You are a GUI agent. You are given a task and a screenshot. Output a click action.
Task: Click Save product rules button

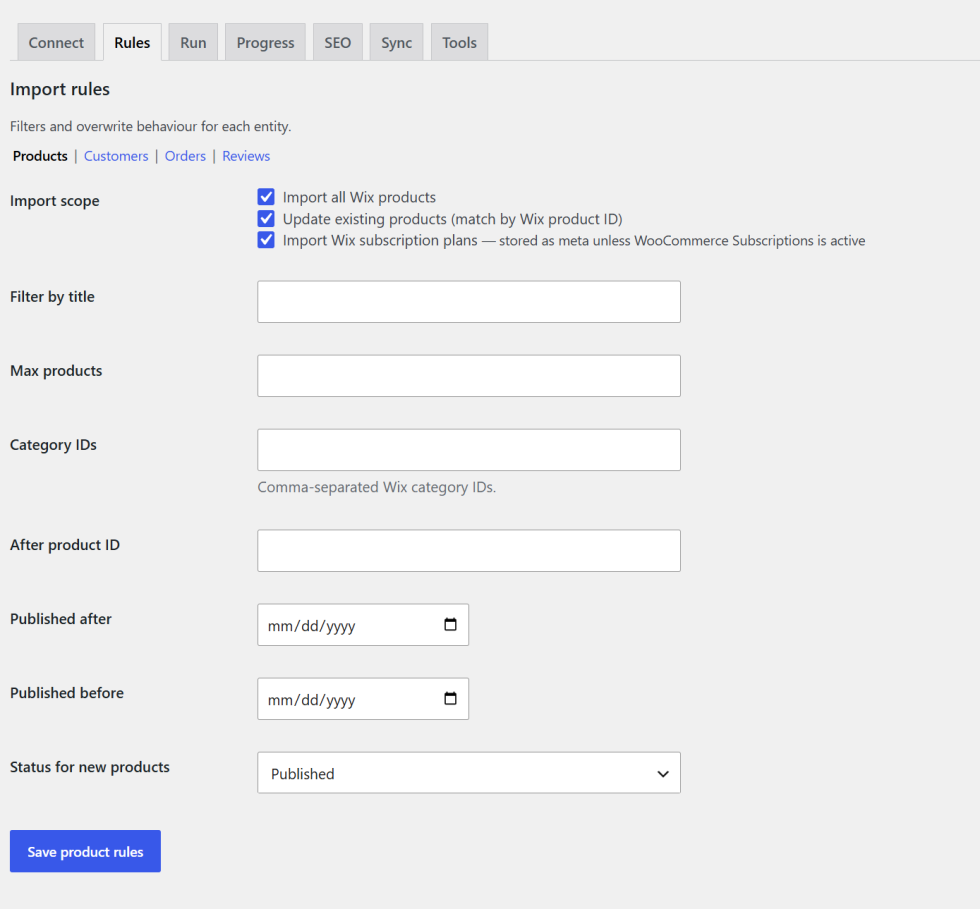coord(86,851)
